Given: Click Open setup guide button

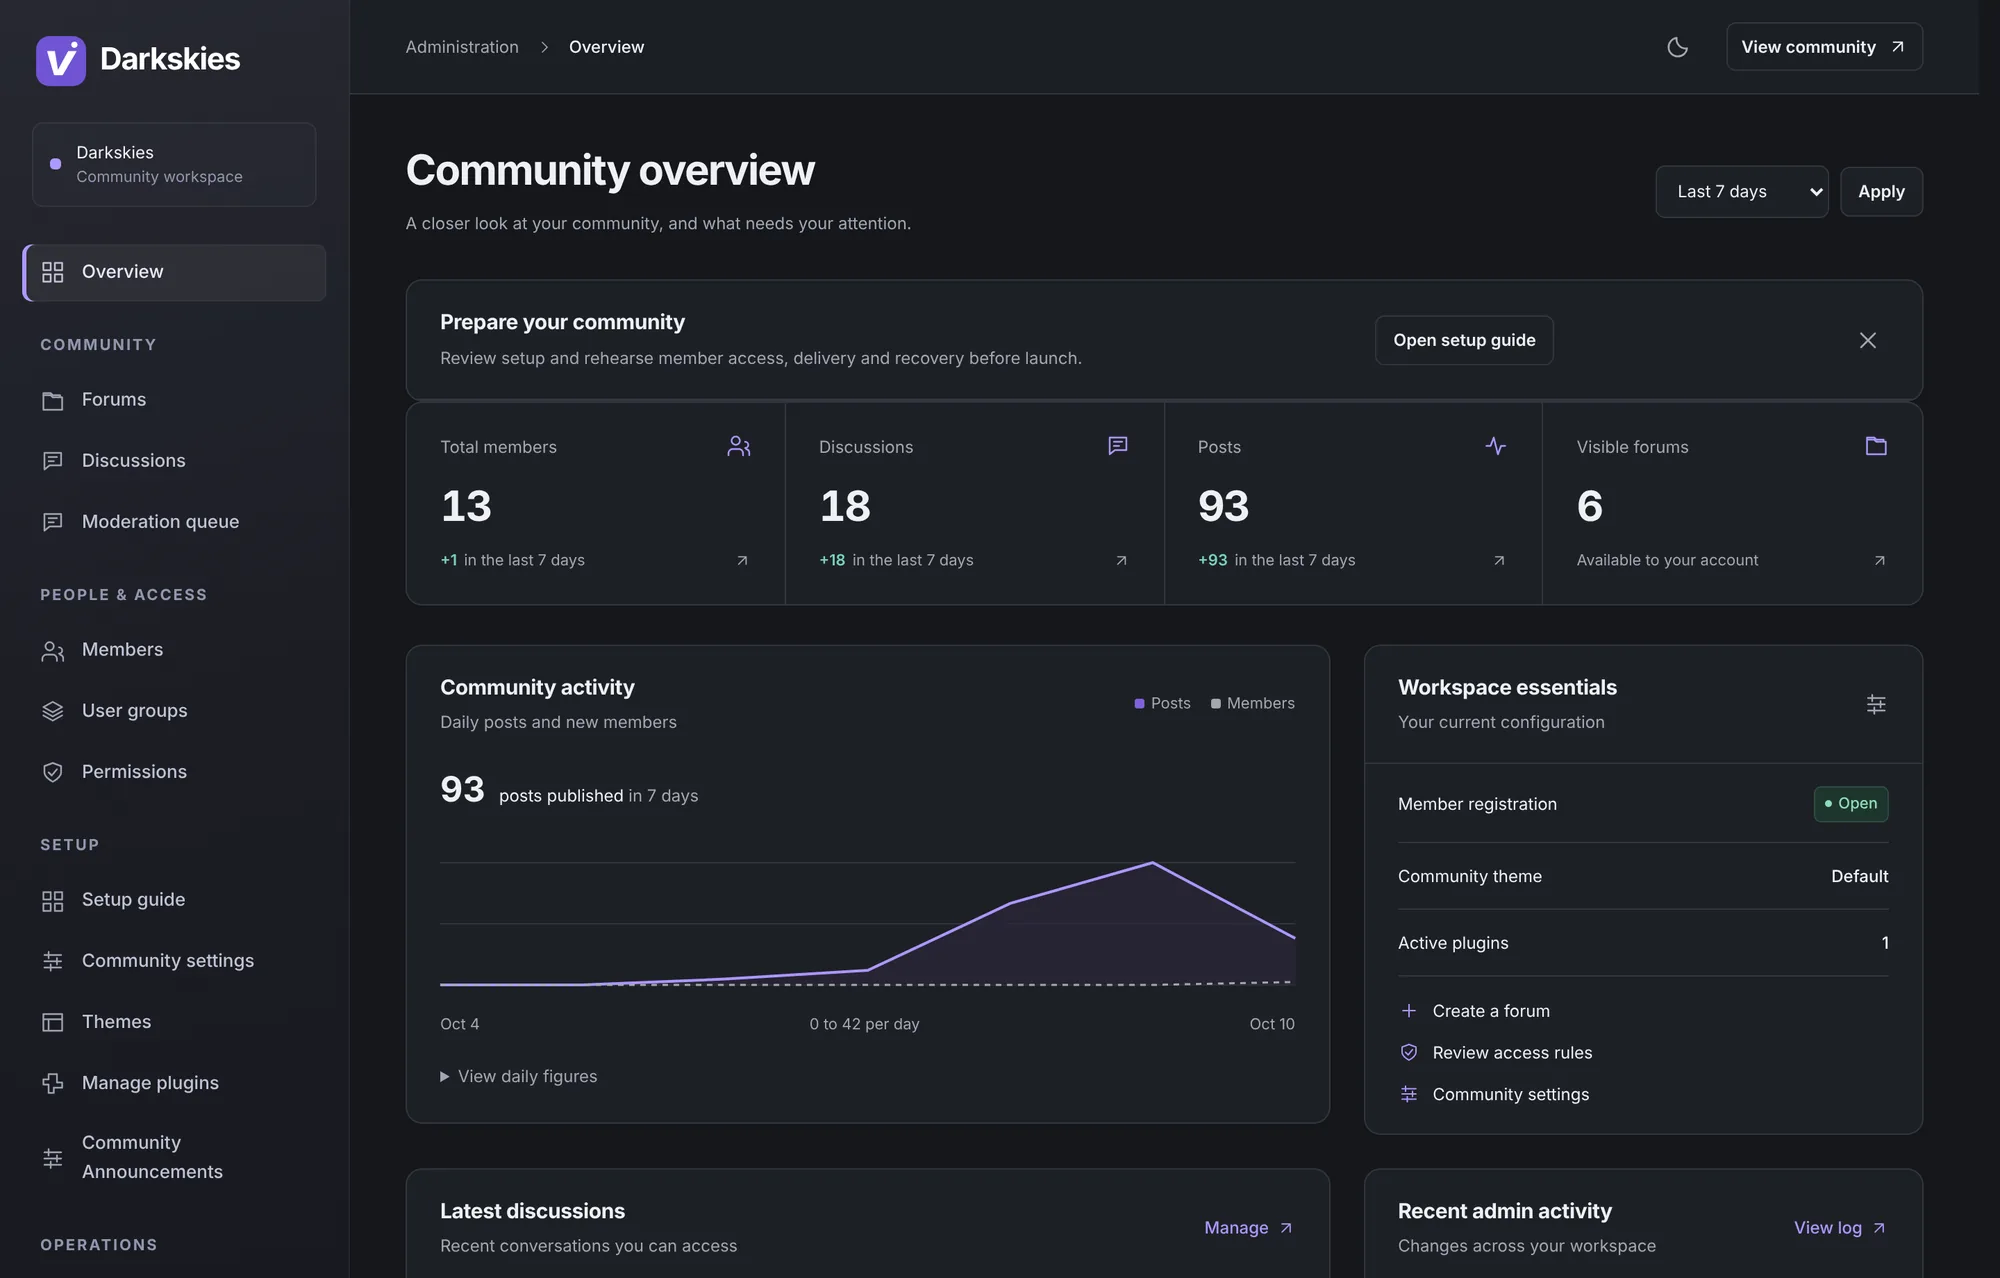Looking at the screenshot, I should (x=1464, y=340).
